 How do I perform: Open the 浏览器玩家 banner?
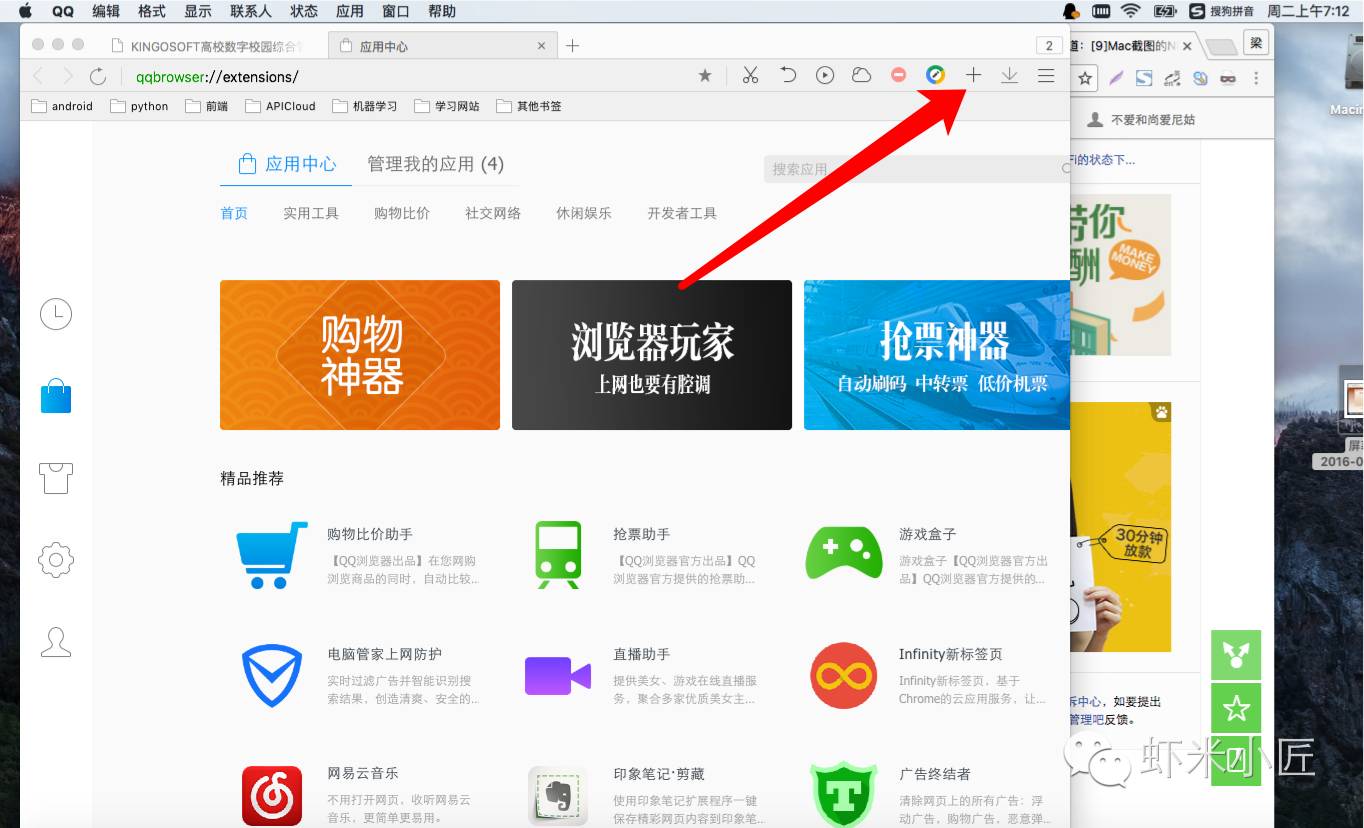(651, 355)
